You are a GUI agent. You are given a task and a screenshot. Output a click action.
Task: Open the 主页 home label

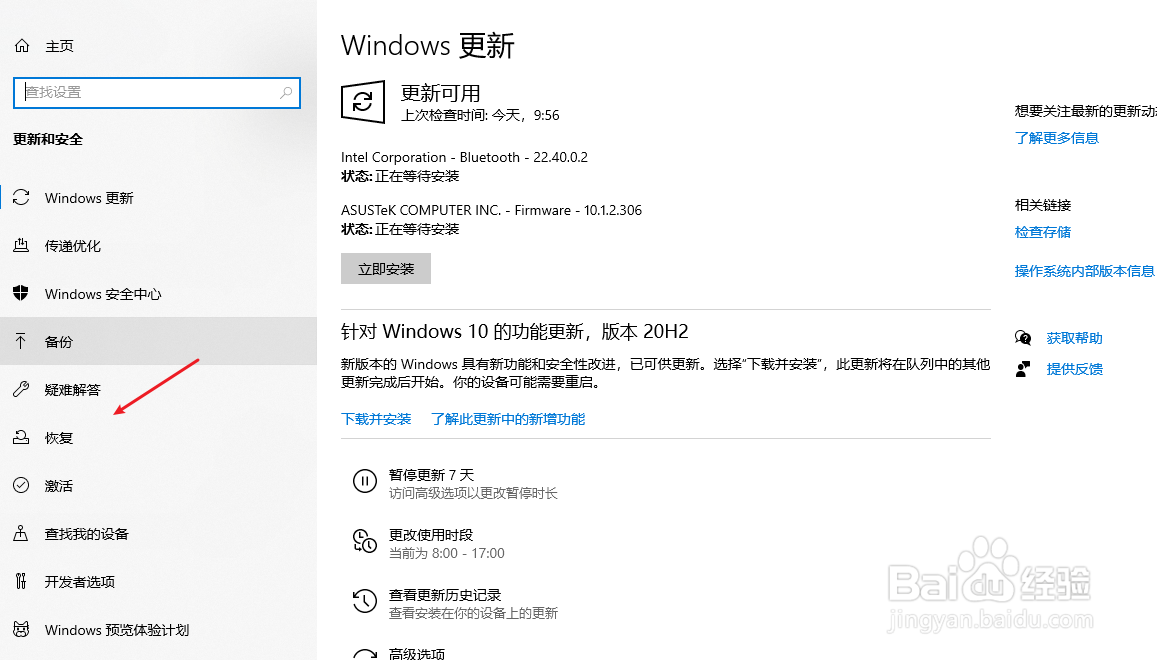(x=59, y=47)
